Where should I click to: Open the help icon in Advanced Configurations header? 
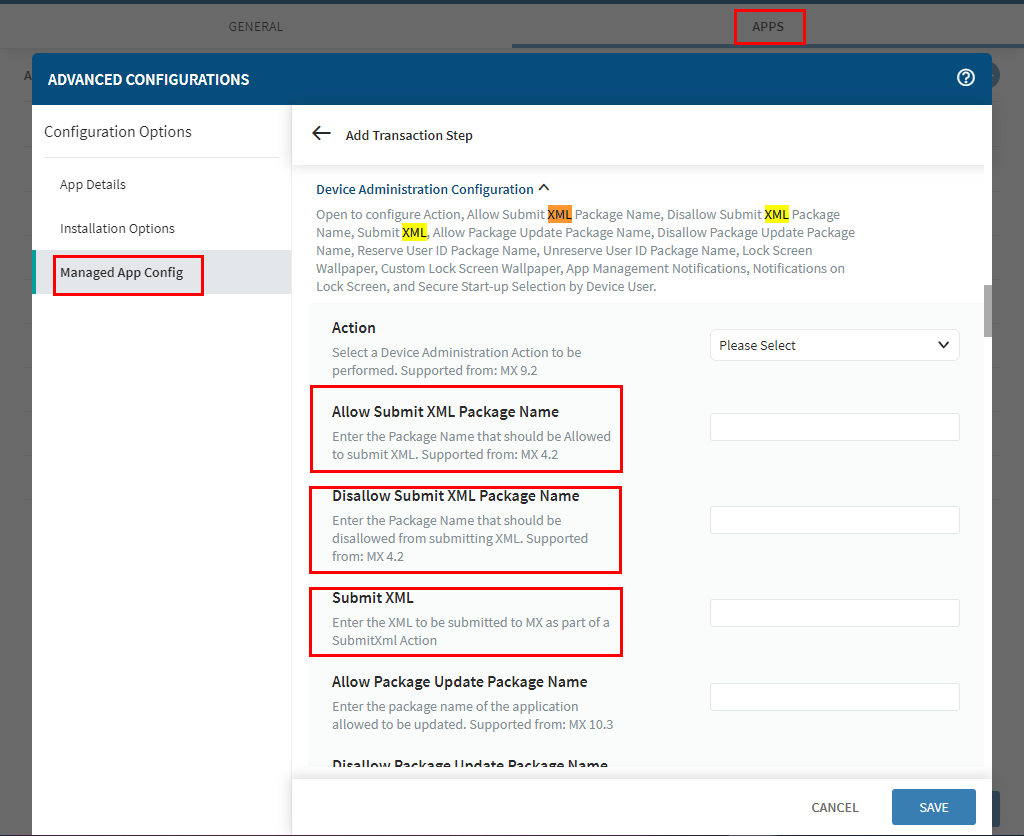click(x=965, y=78)
